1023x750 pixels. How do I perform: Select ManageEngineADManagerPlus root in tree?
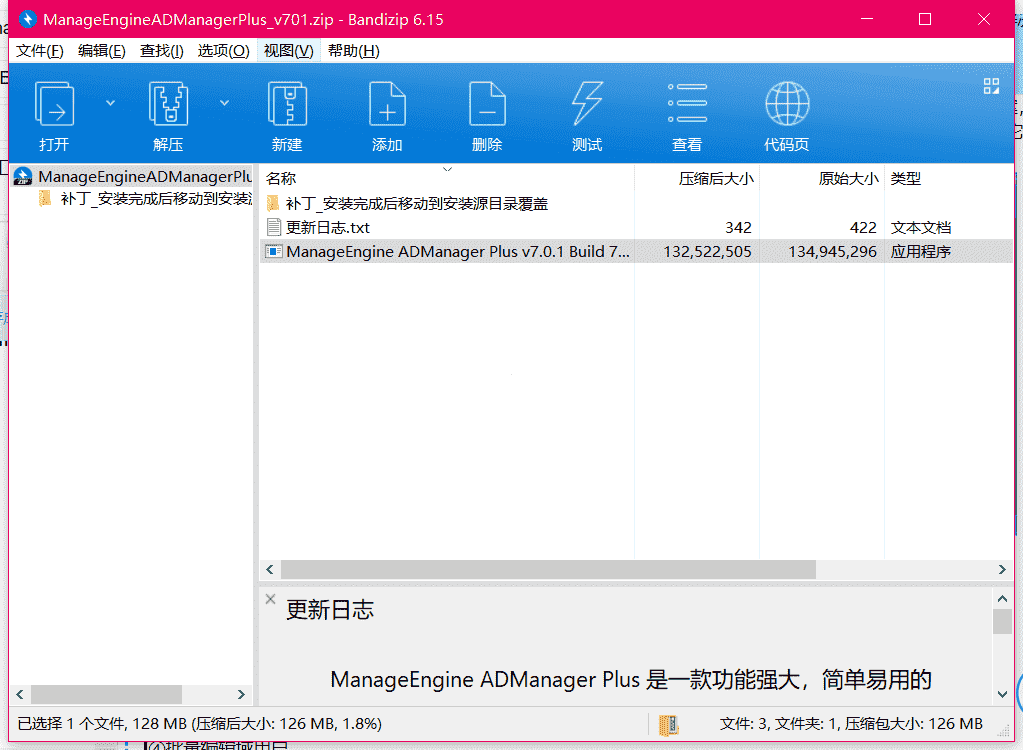click(145, 176)
